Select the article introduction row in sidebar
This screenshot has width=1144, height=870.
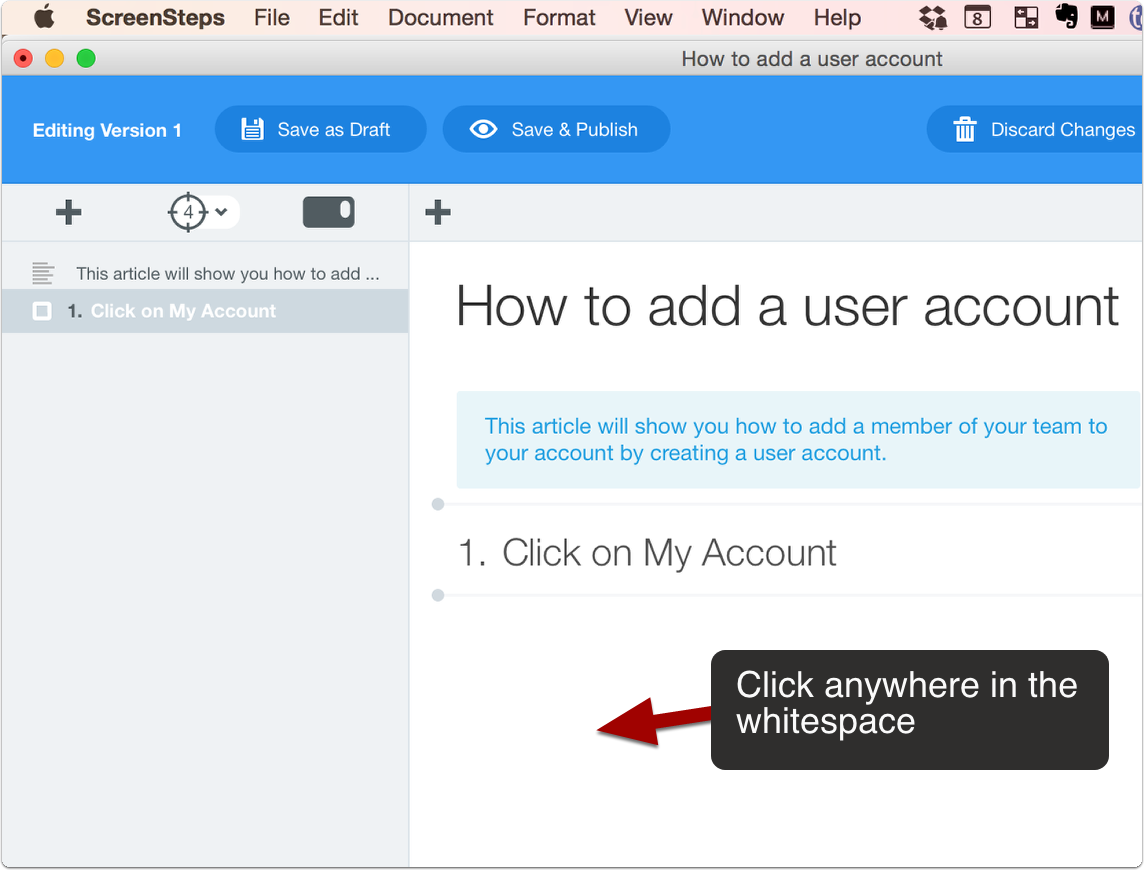pos(205,273)
